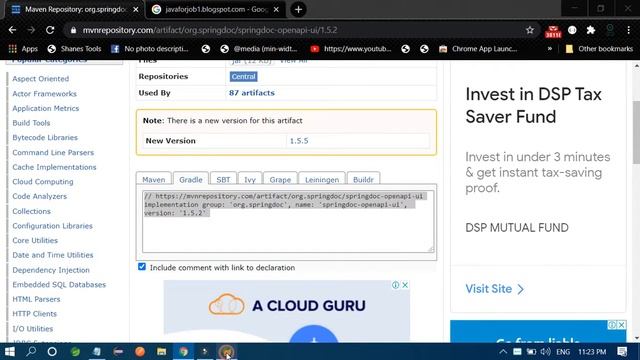Open the Dependency Injection category

(x=51, y=270)
